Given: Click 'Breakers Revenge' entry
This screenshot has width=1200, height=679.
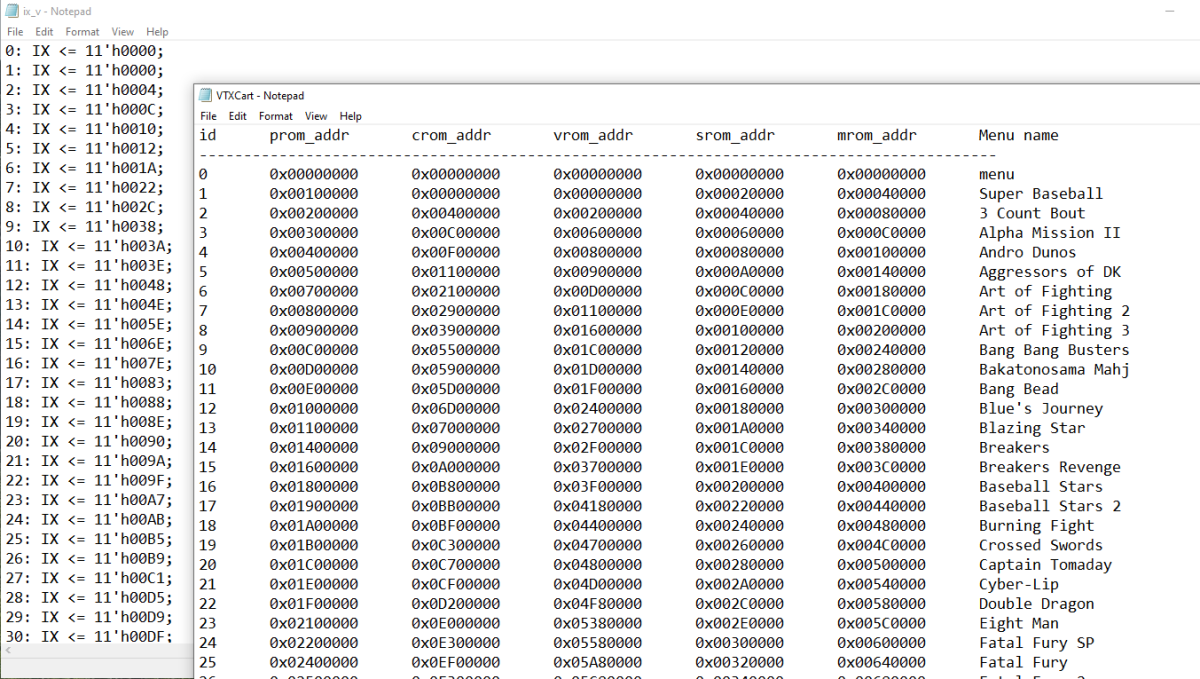Looking at the screenshot, I should (1050, 467).
